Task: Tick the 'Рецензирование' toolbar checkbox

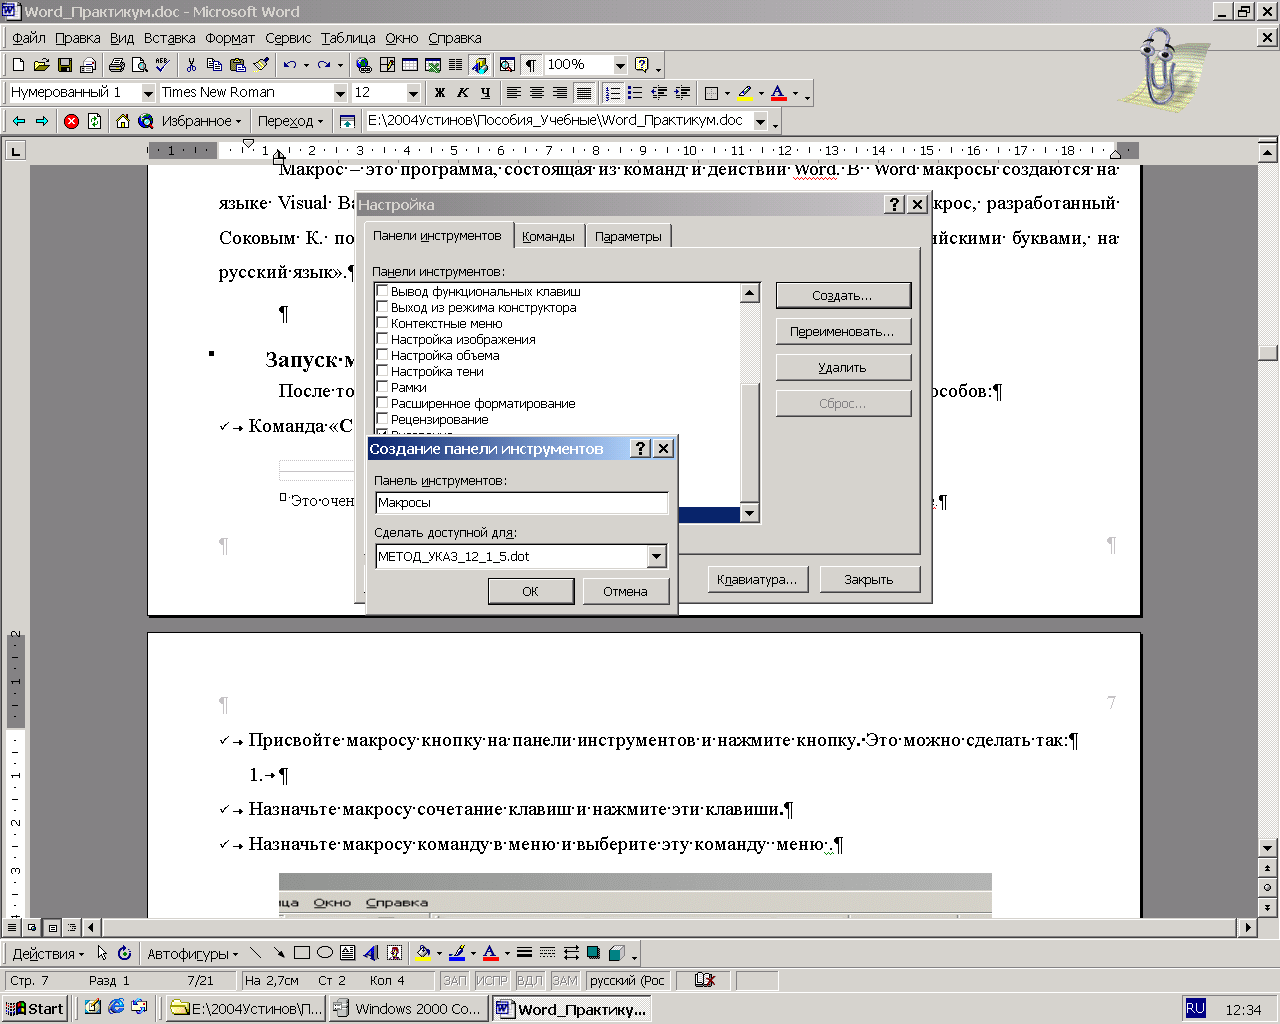Action: (382, 419)
